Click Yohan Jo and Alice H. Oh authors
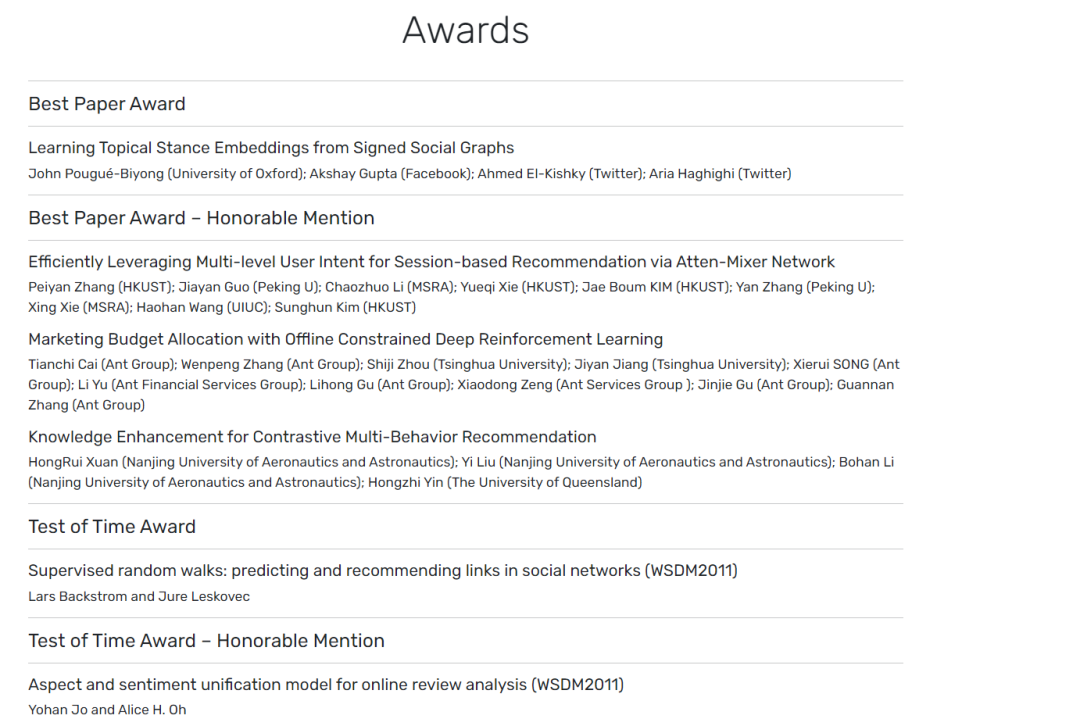Viewport: 1080px width, 726px height. point(107,709)
